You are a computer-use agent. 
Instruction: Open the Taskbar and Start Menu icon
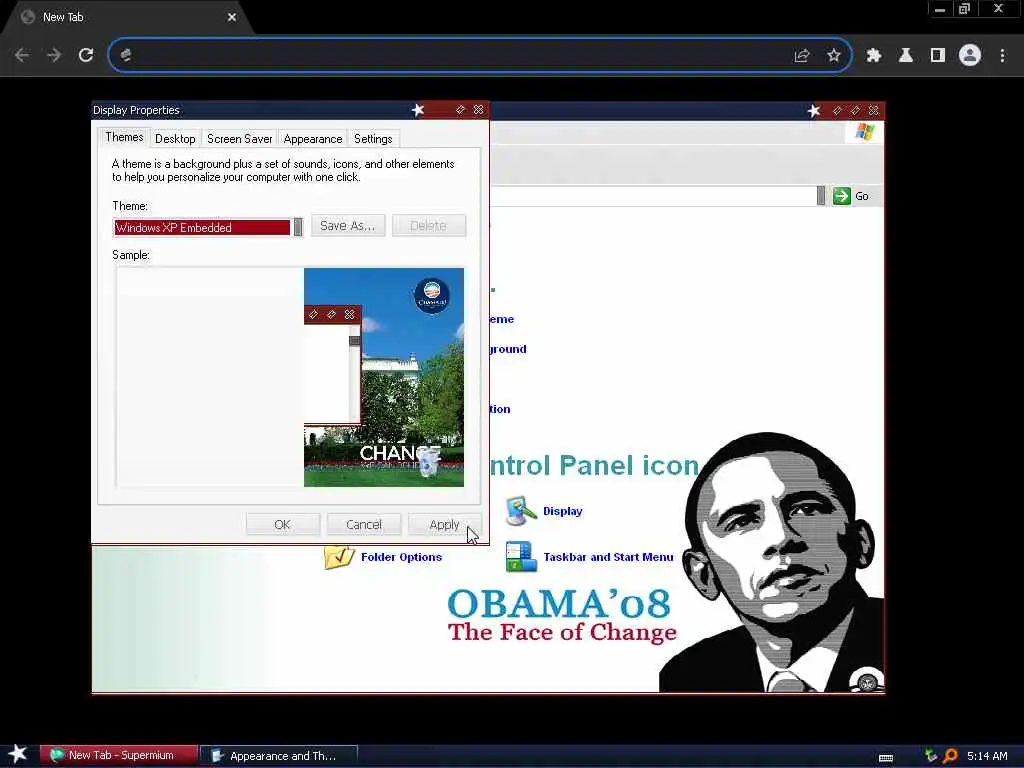pos(521,557)
